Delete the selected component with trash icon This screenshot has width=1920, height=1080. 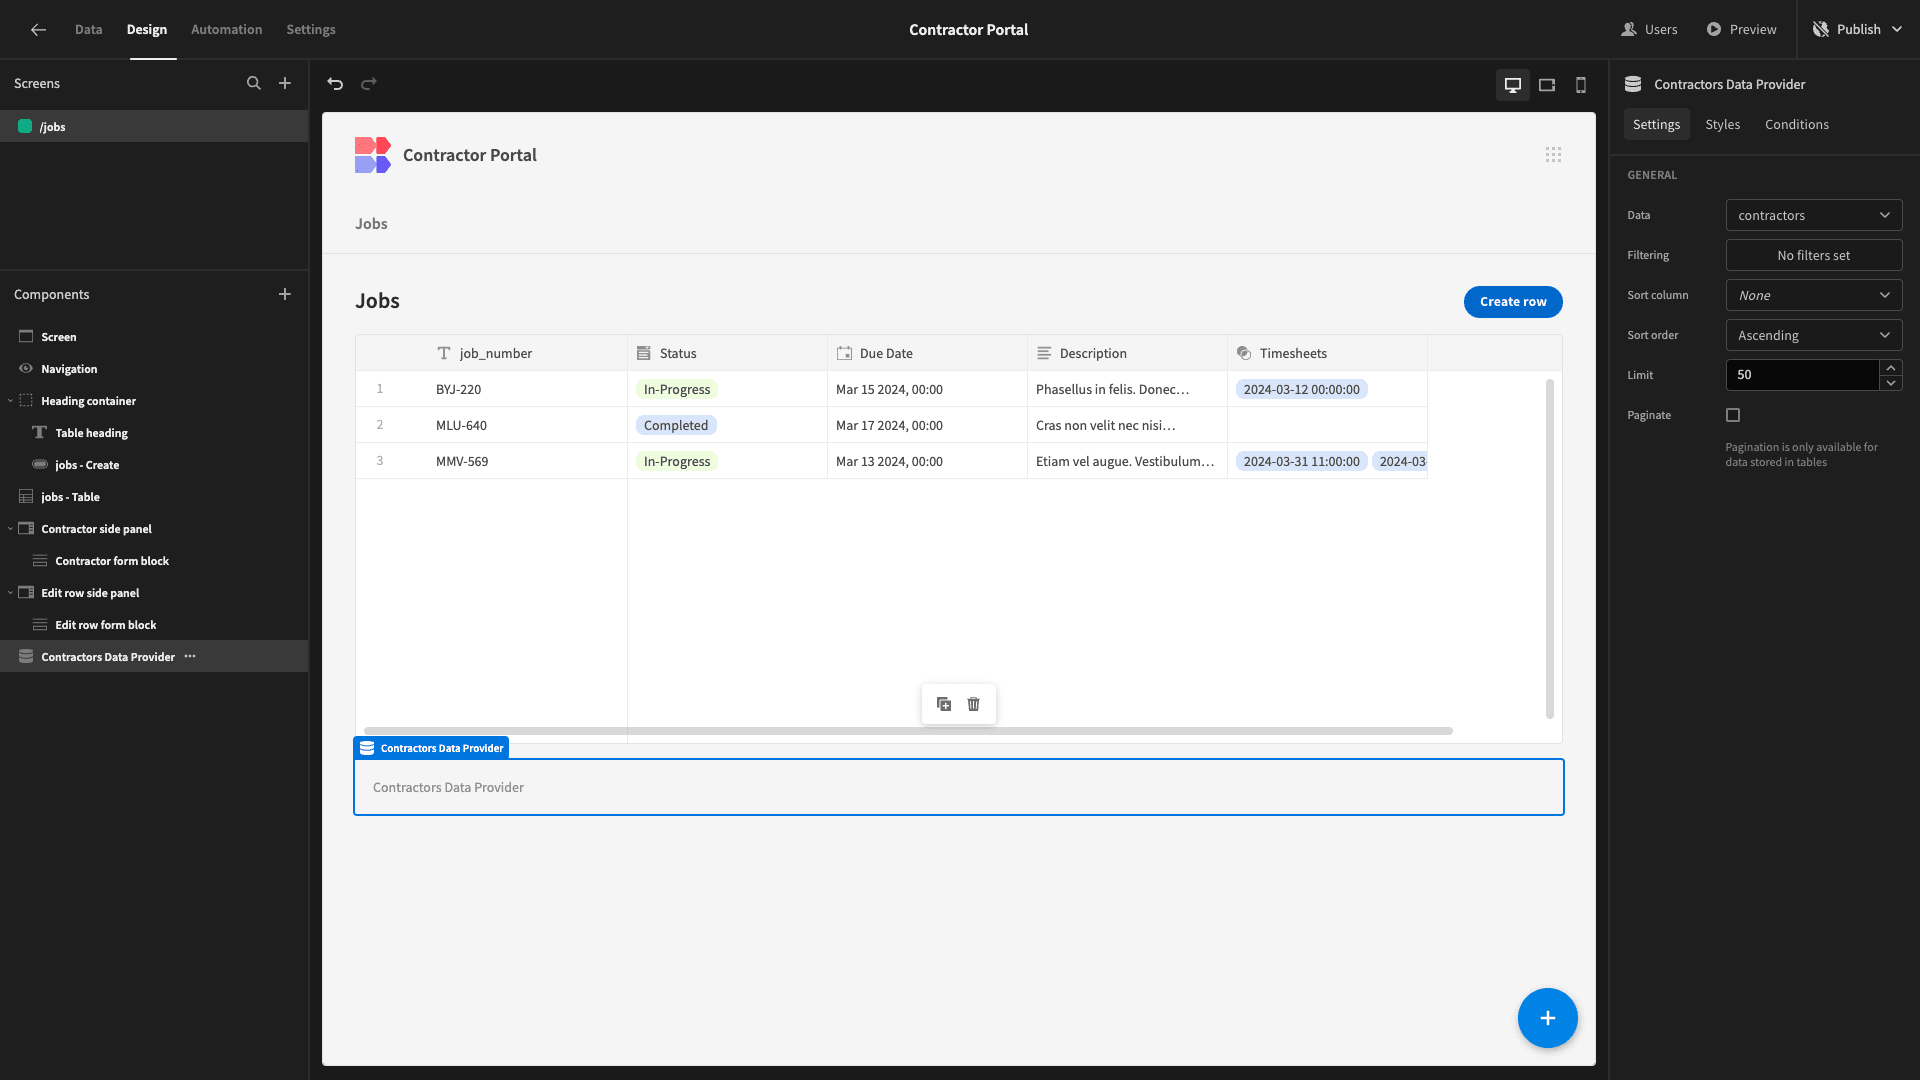[x=974, y=704]
